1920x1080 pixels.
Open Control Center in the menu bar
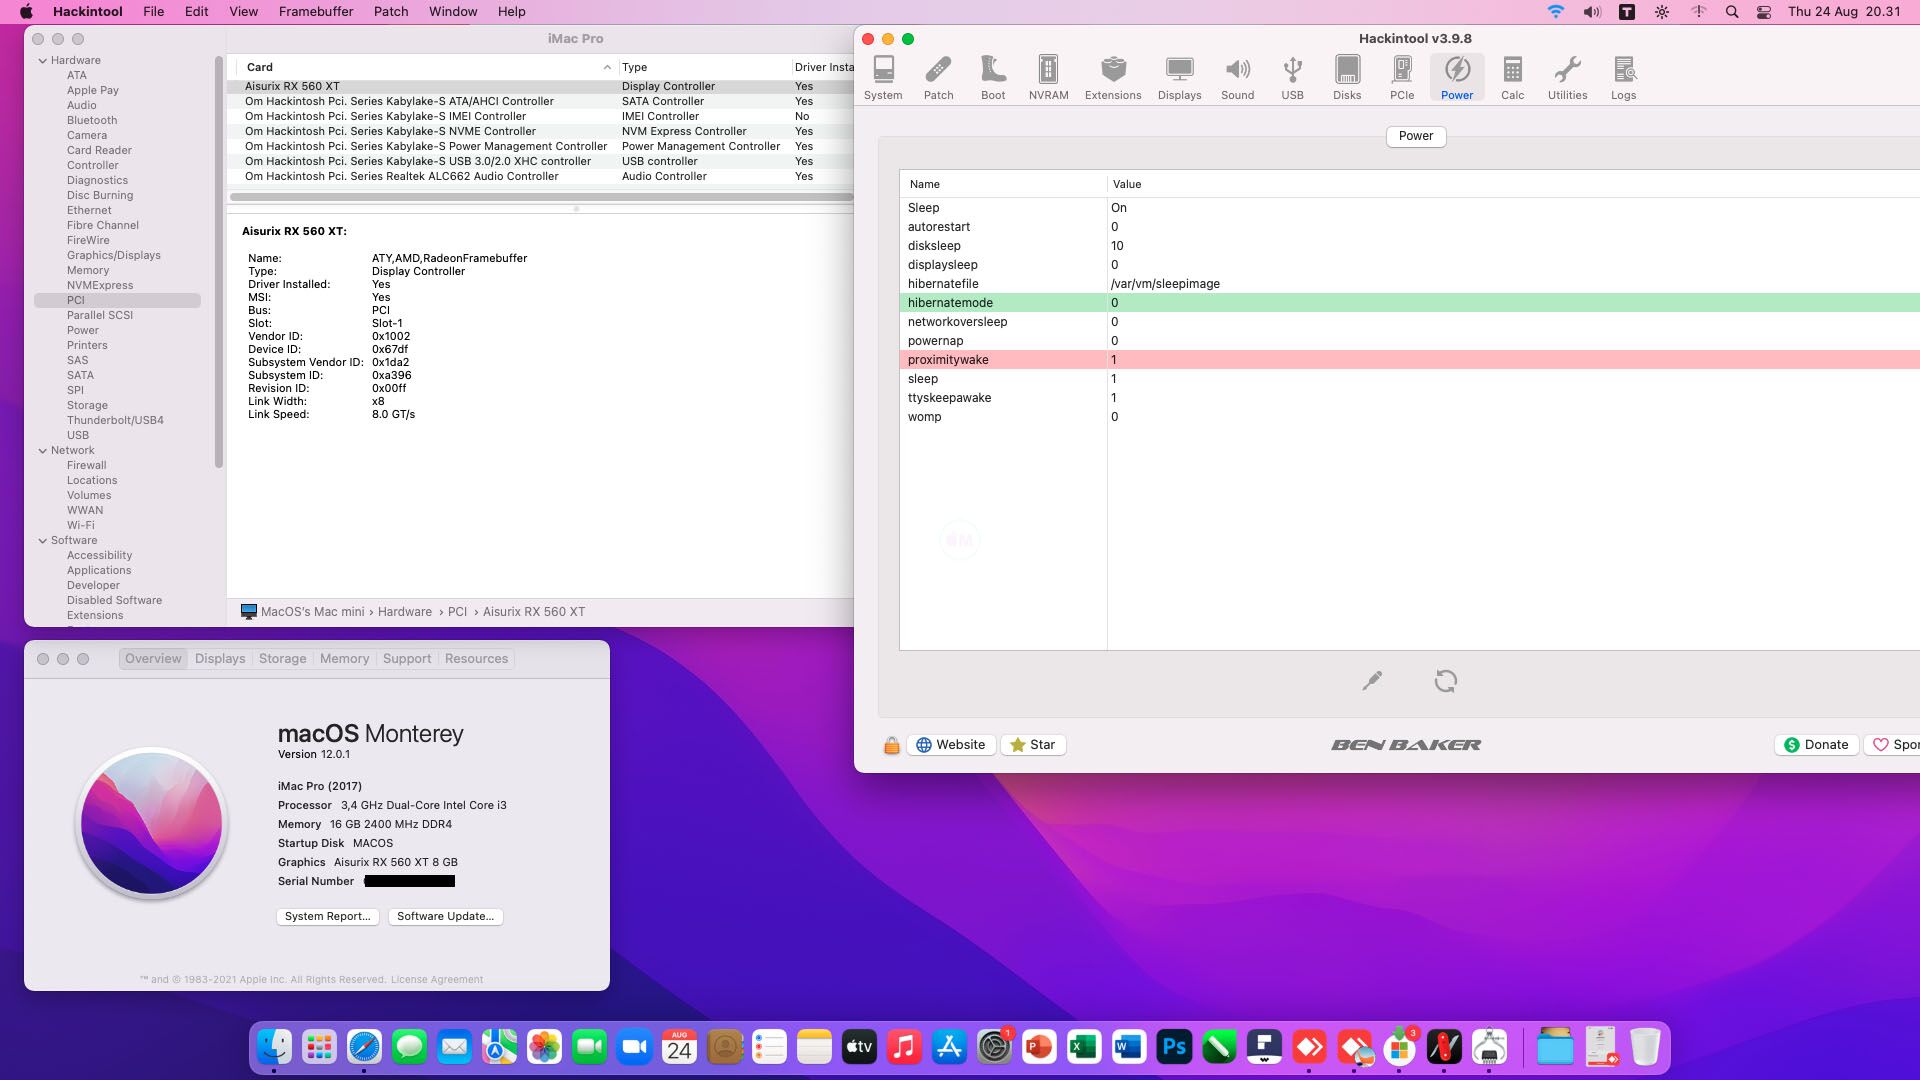tap(1764, 12)
